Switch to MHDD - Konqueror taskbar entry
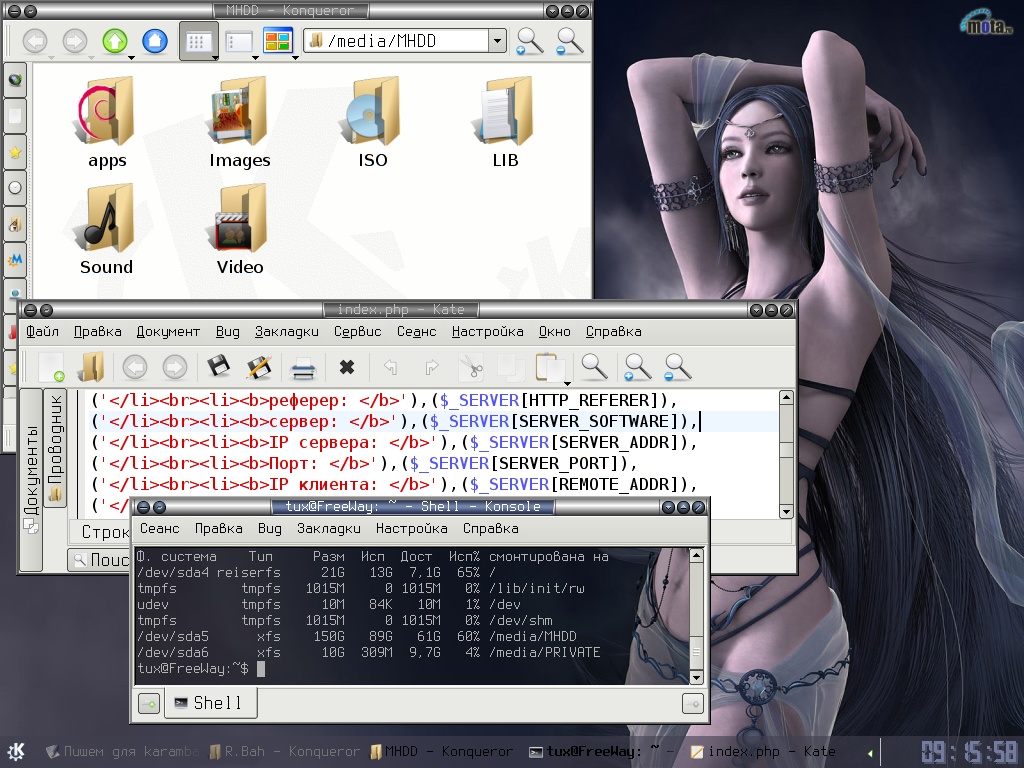 [441, 752]
